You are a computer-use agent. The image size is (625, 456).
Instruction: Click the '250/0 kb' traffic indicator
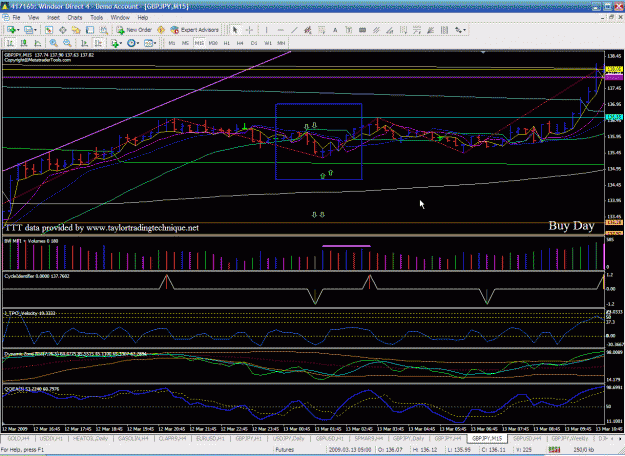tap(585, 450)
